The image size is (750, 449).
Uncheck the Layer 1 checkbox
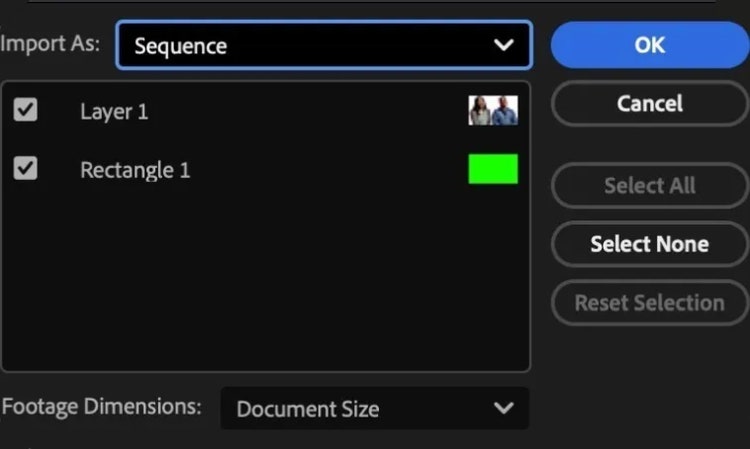coord(26,110)
